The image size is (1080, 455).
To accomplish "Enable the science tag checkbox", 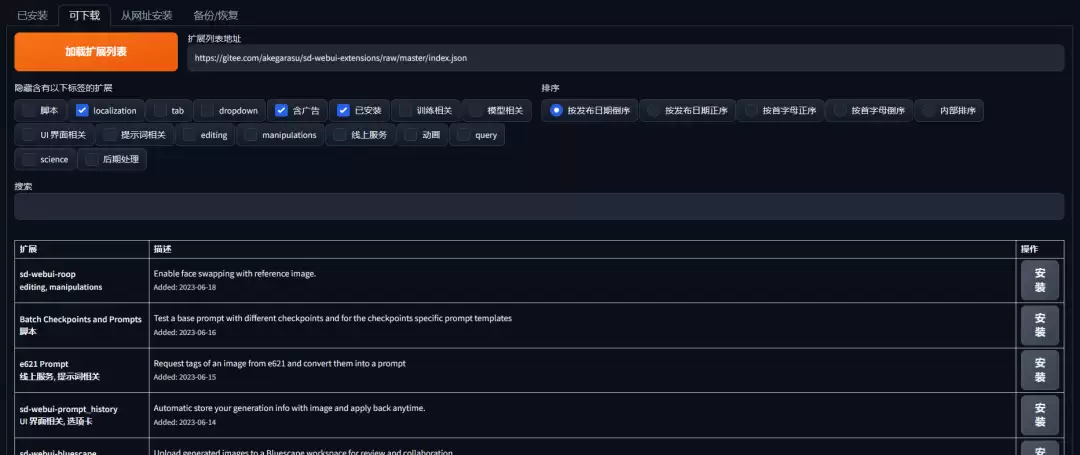I will tap(28, 159).
